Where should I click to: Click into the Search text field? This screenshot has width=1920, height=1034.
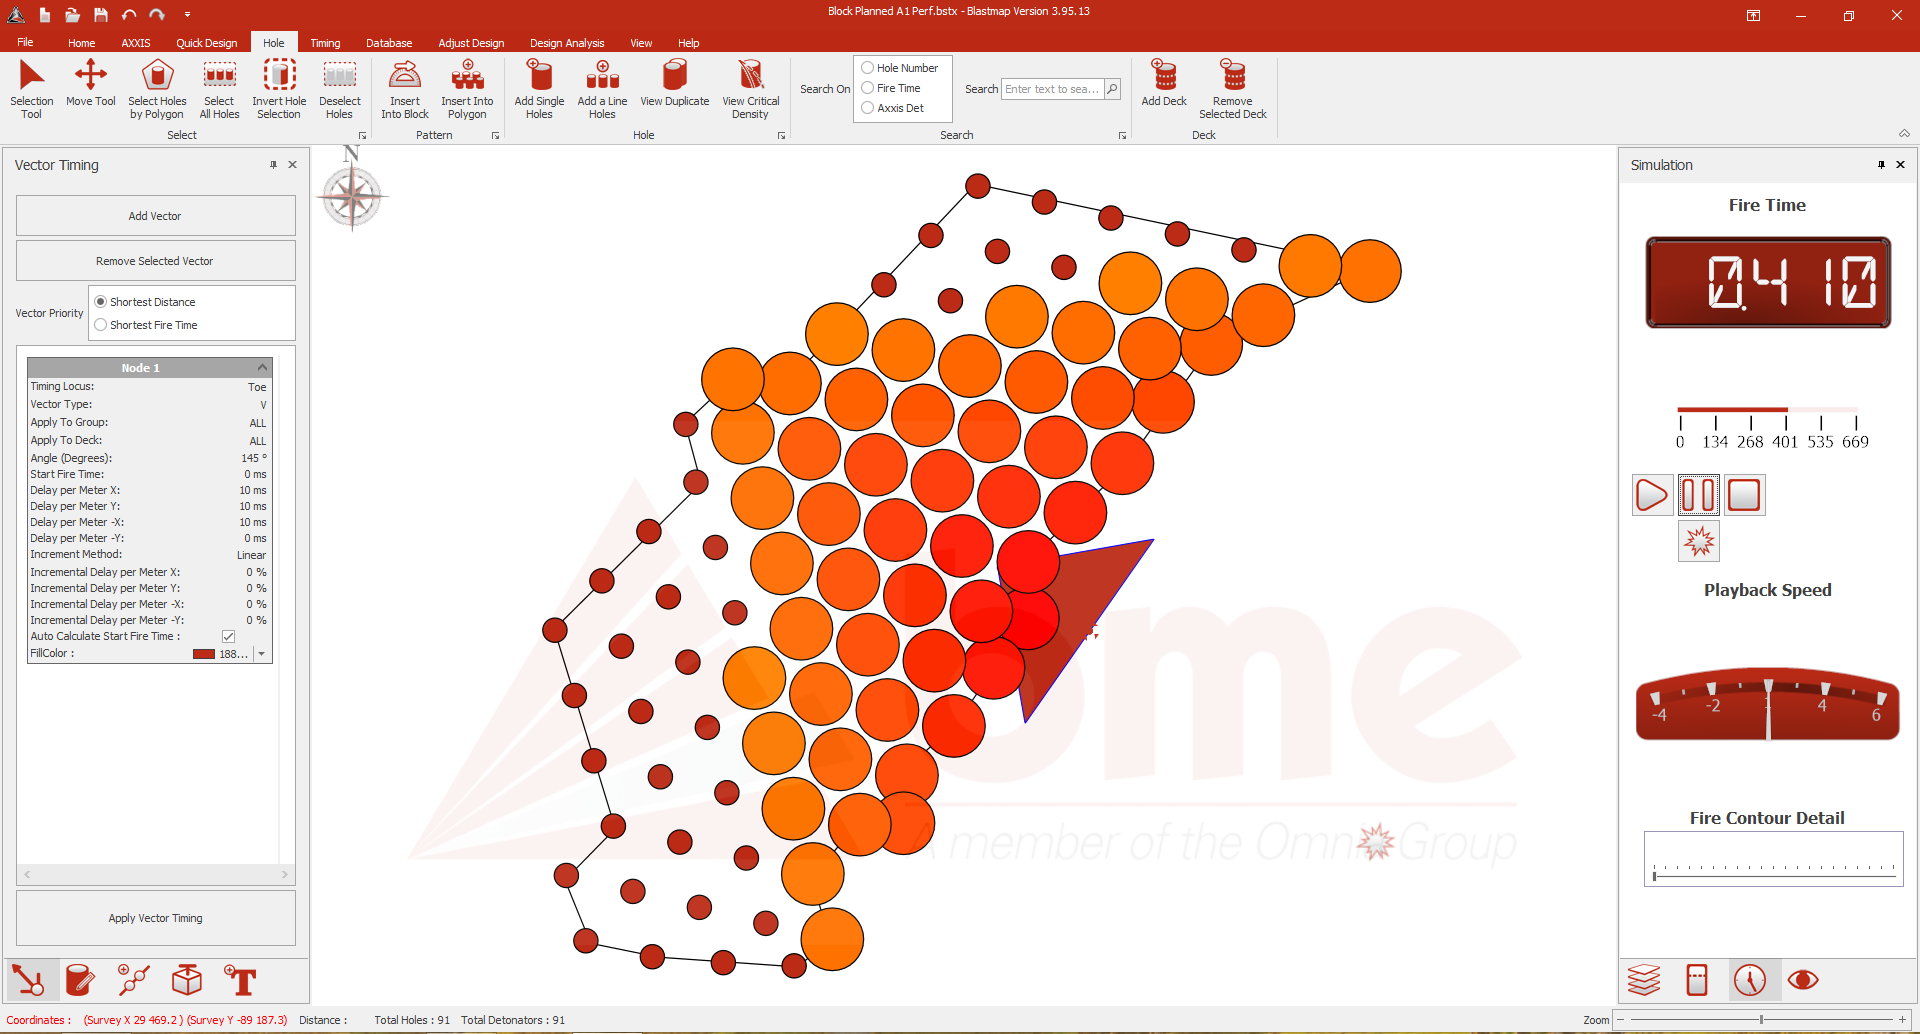point(1052,89)
